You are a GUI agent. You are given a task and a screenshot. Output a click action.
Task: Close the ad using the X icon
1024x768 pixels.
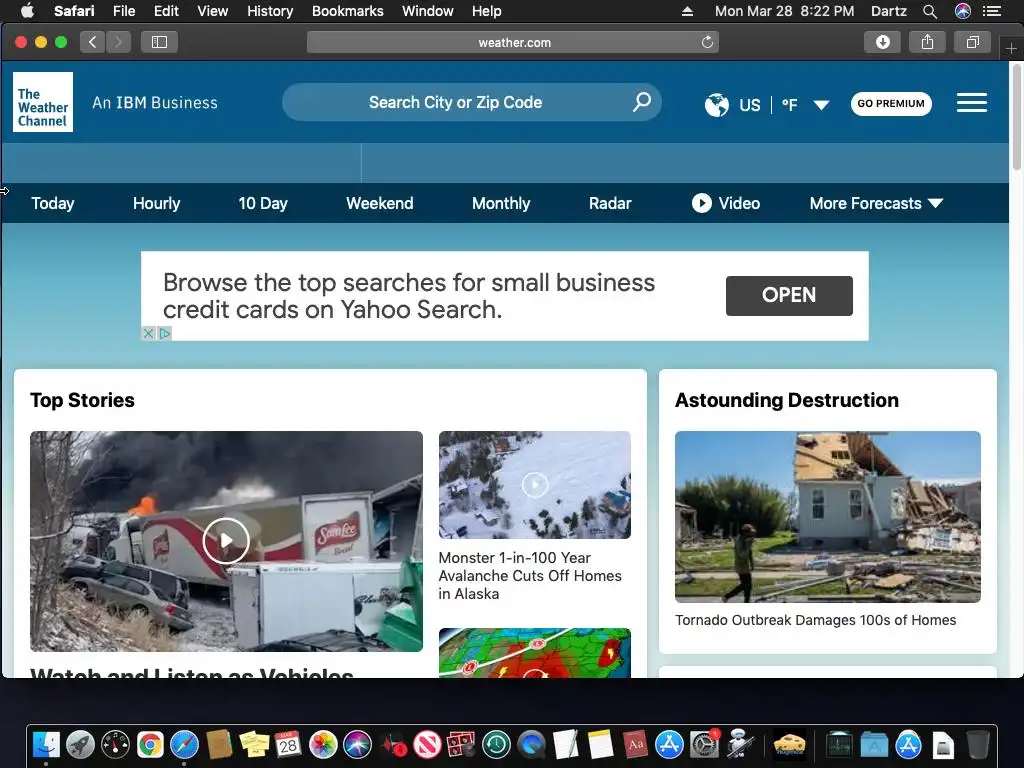(x=148, y=334)
